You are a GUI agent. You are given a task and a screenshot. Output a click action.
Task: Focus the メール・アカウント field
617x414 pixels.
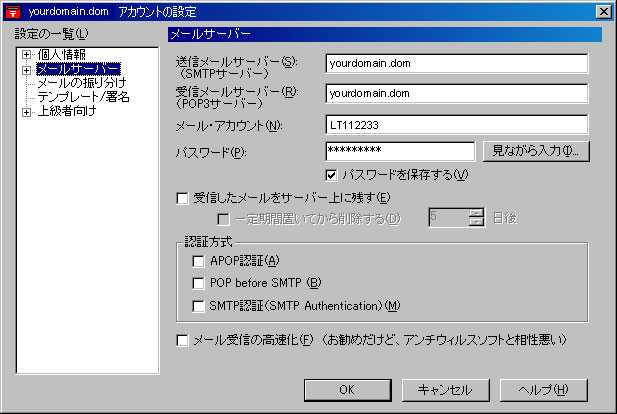[x=456, y=125]
